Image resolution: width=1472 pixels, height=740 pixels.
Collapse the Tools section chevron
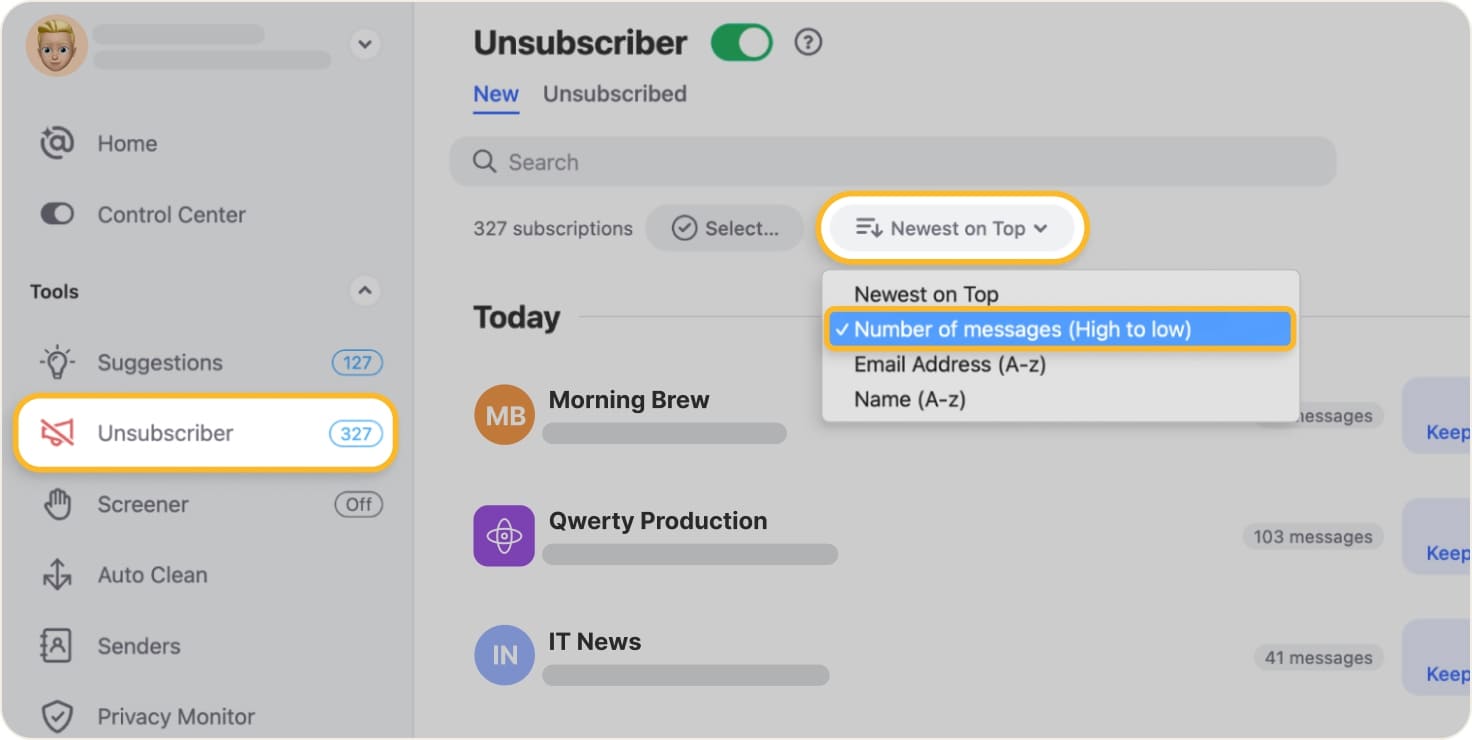pyautogui.click(x=366, y=291)
